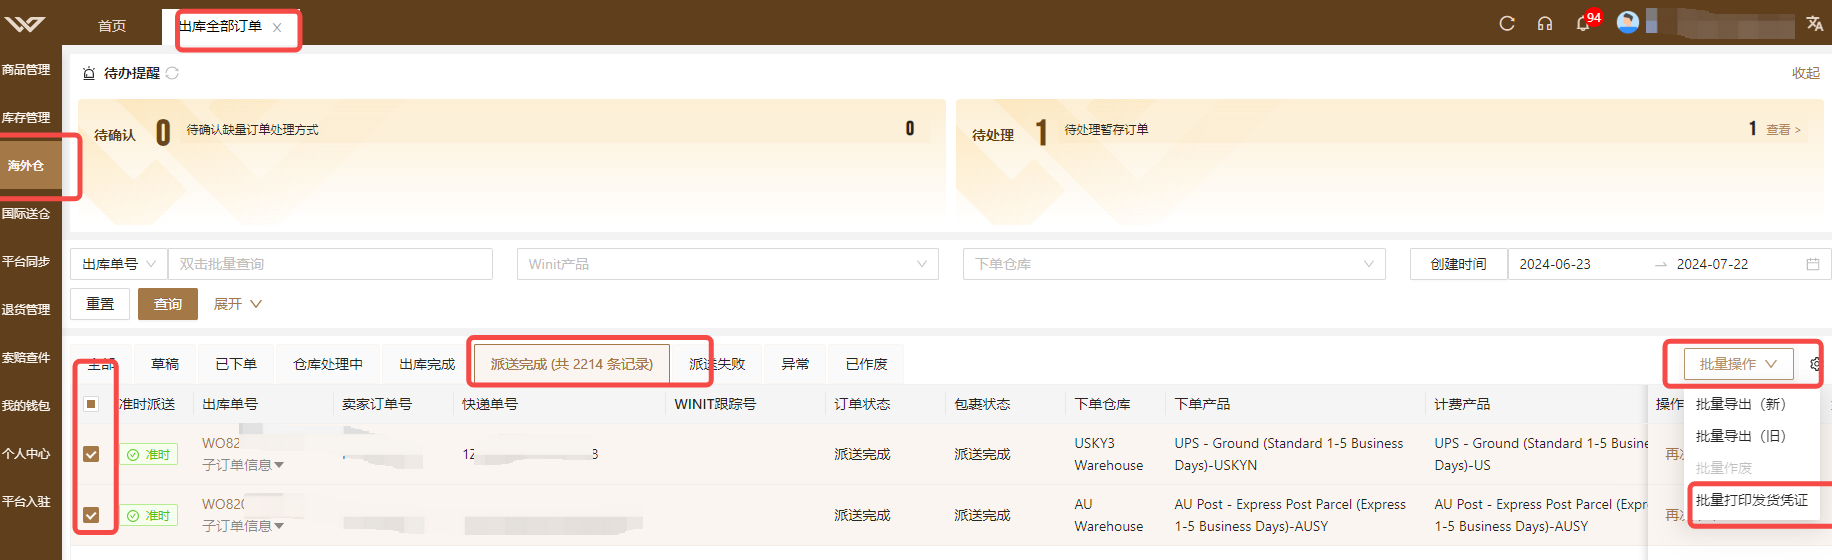Click the USKY3 Warehouse cell
The width and height of the screenshot is (1832, 560).
1109,454
